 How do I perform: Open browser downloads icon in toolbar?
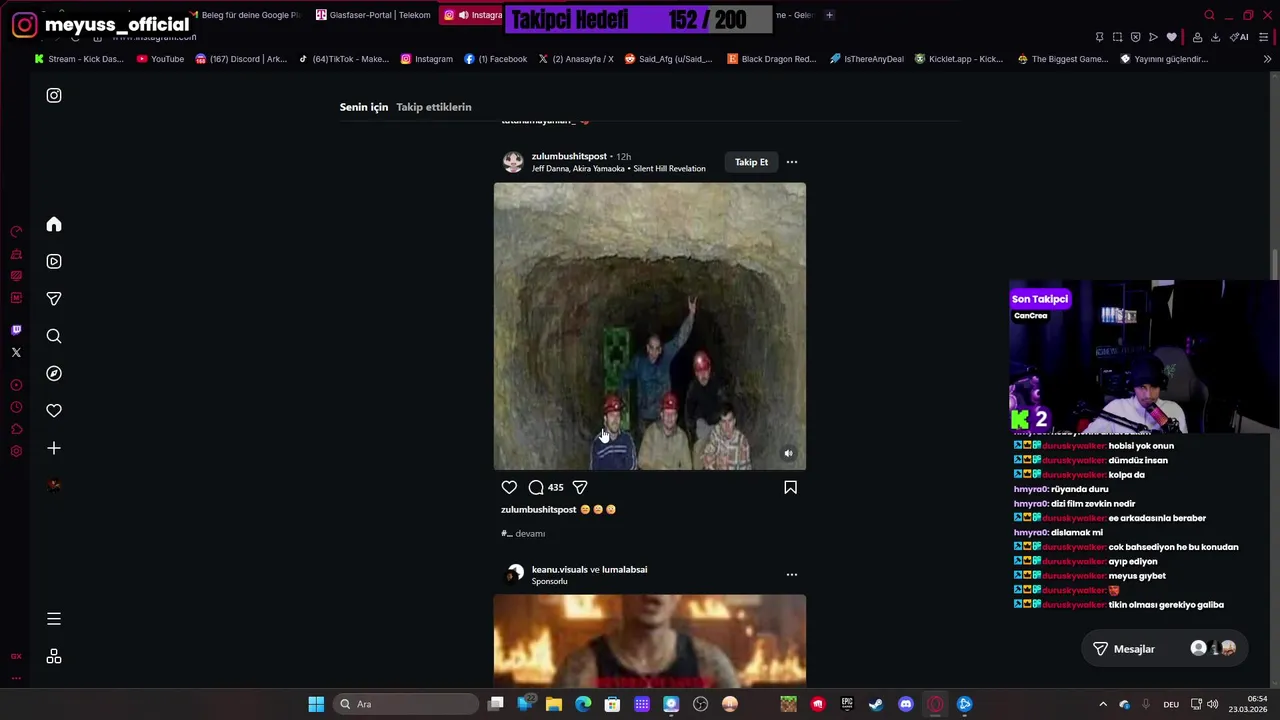(x=1215, y=37)
